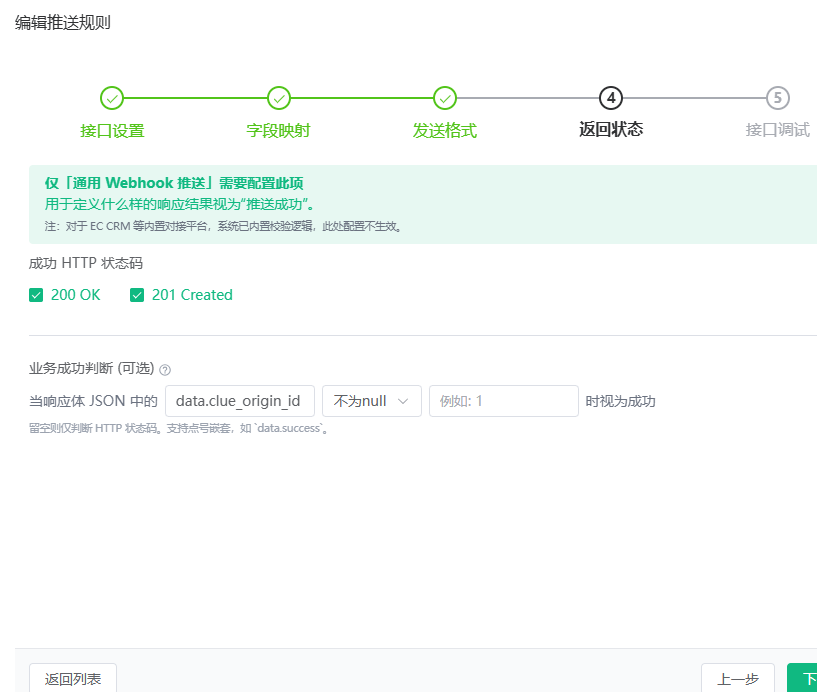
Task: Click the 时视为成功 text
Action: tap(620, 401)
